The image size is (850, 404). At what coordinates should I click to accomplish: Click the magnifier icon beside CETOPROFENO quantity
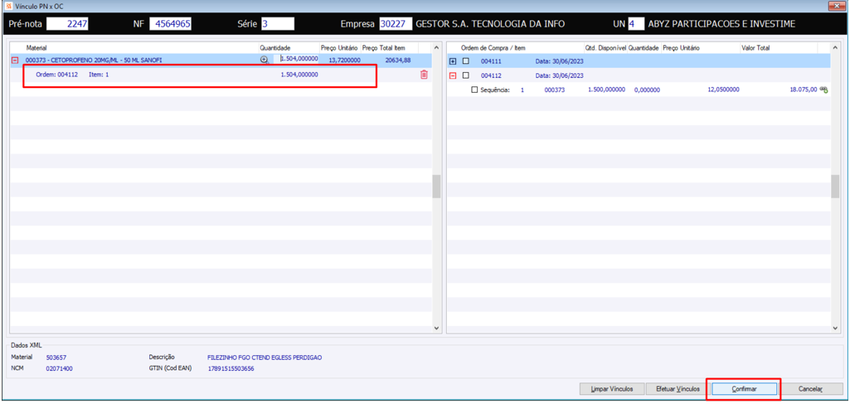coord(265,60)
